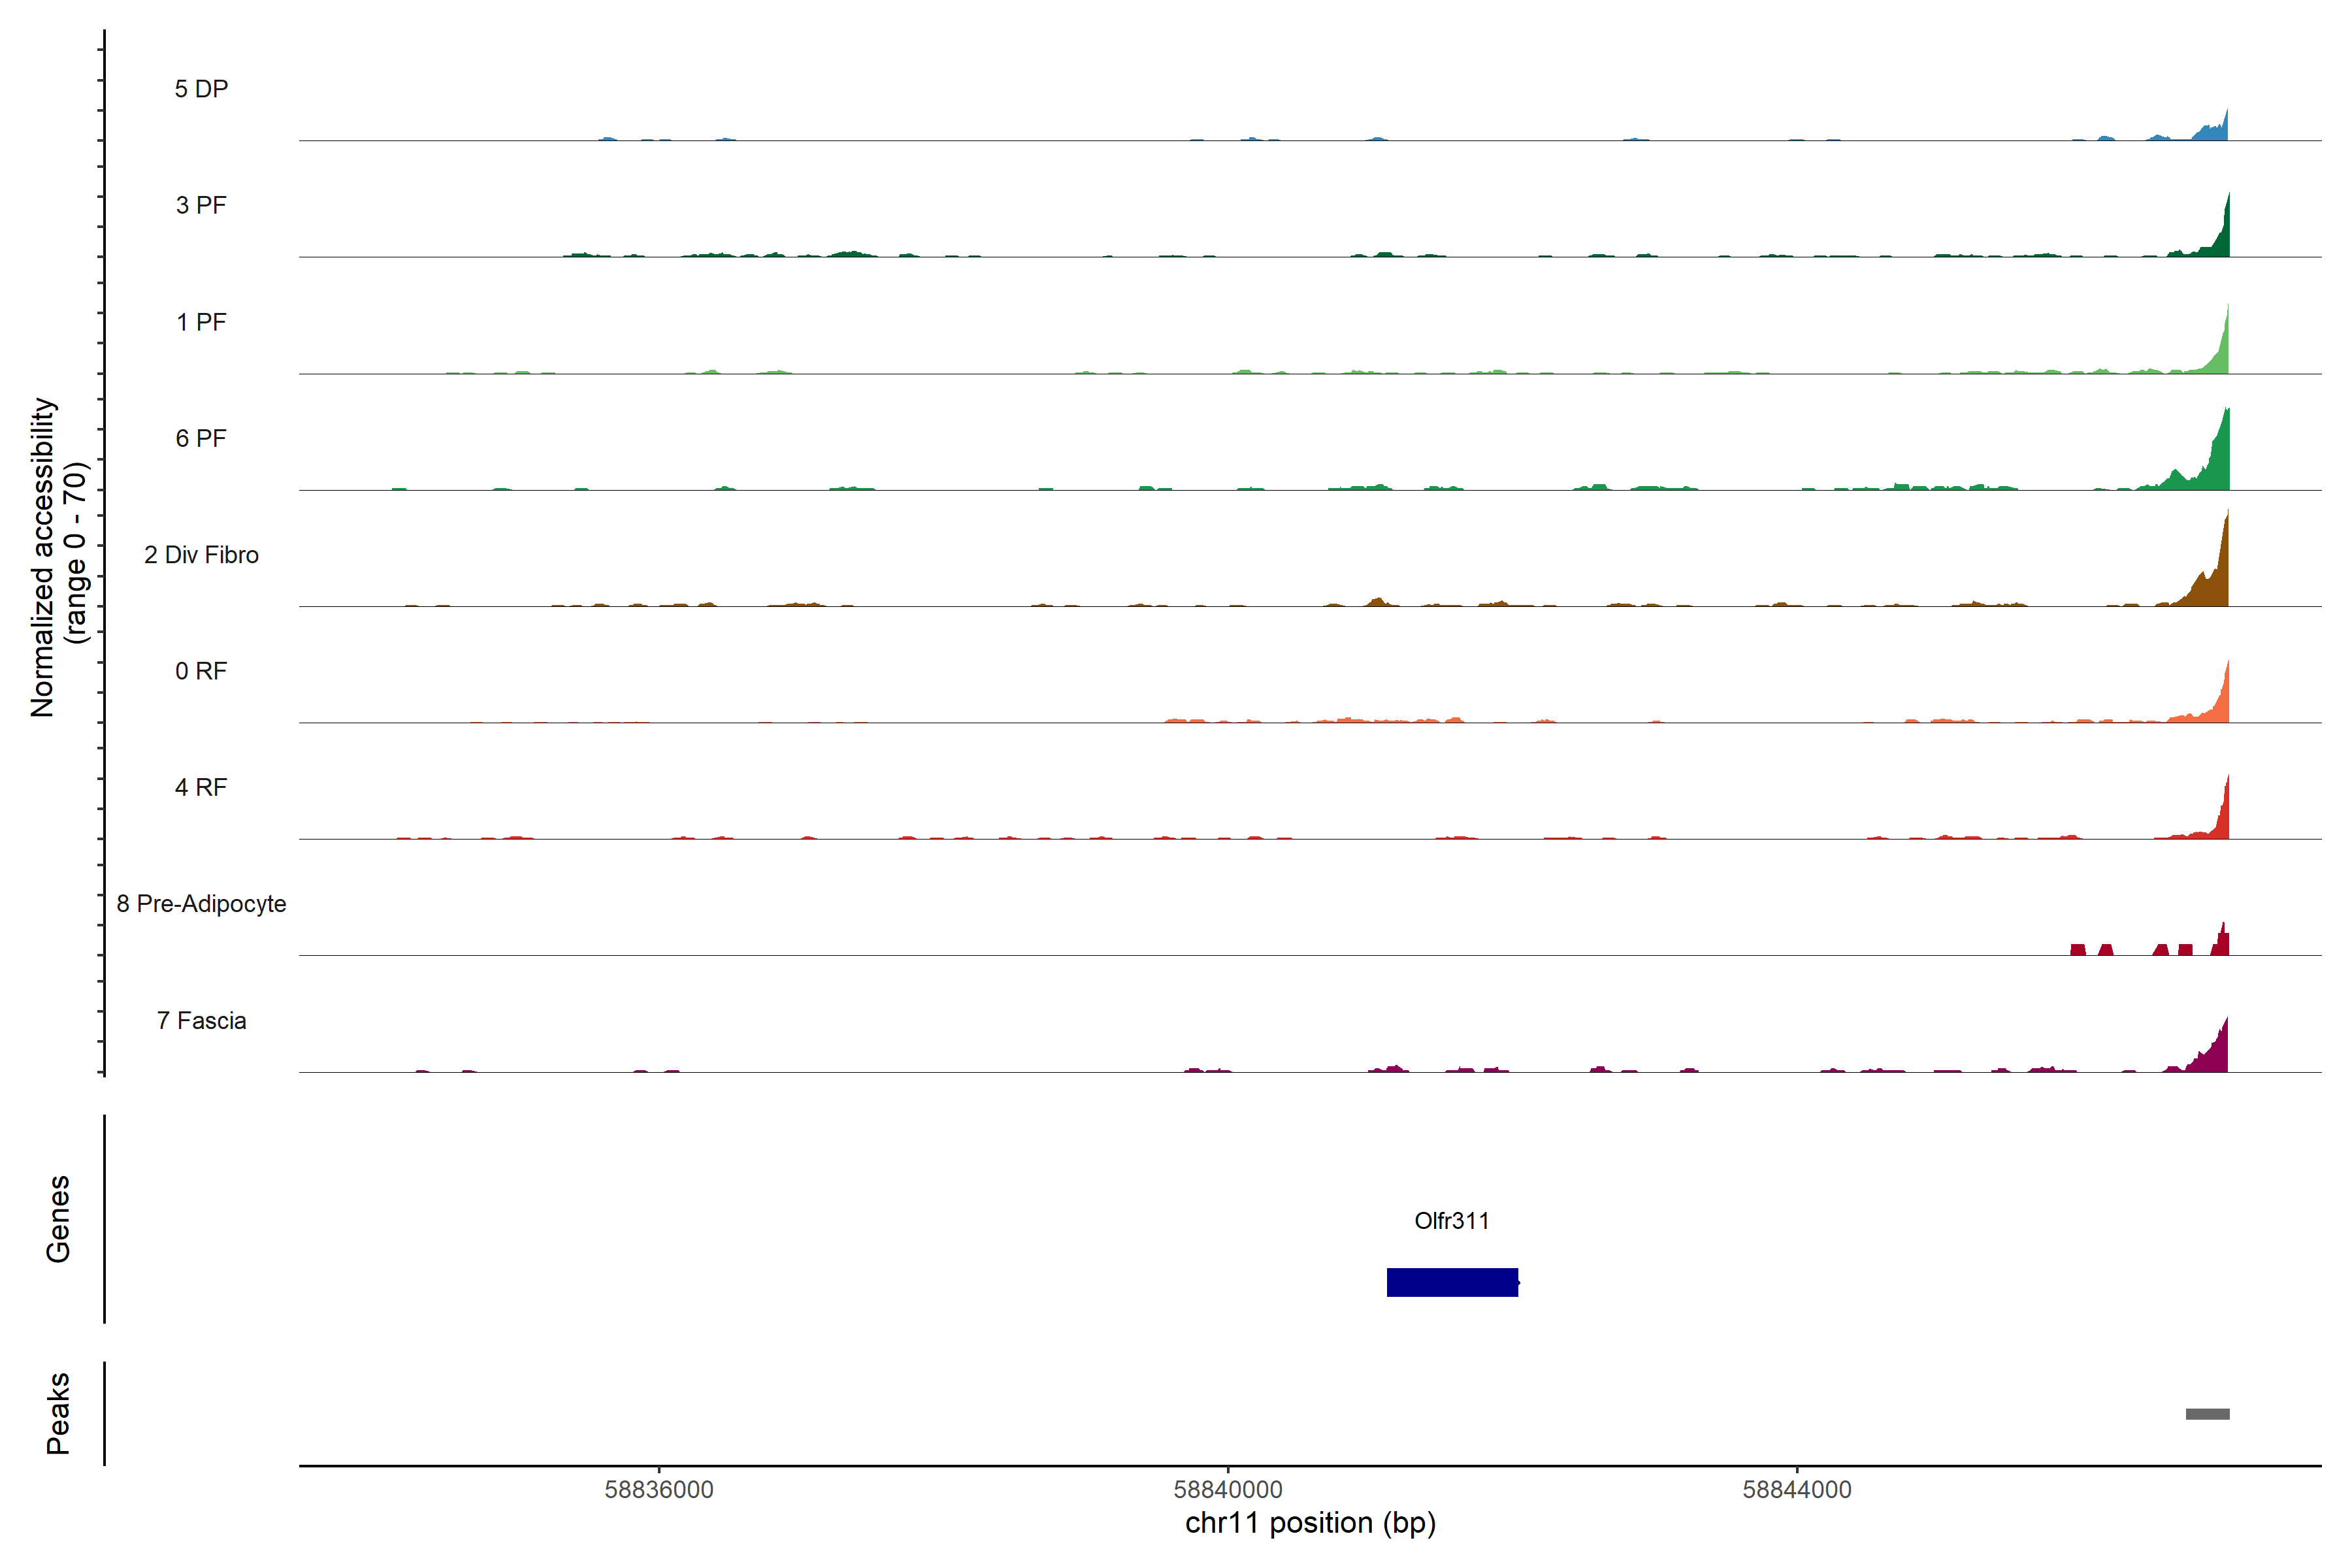Click the 58840000 axis tick label
This screenshot has width=2352, height=1568.
1228,1490
